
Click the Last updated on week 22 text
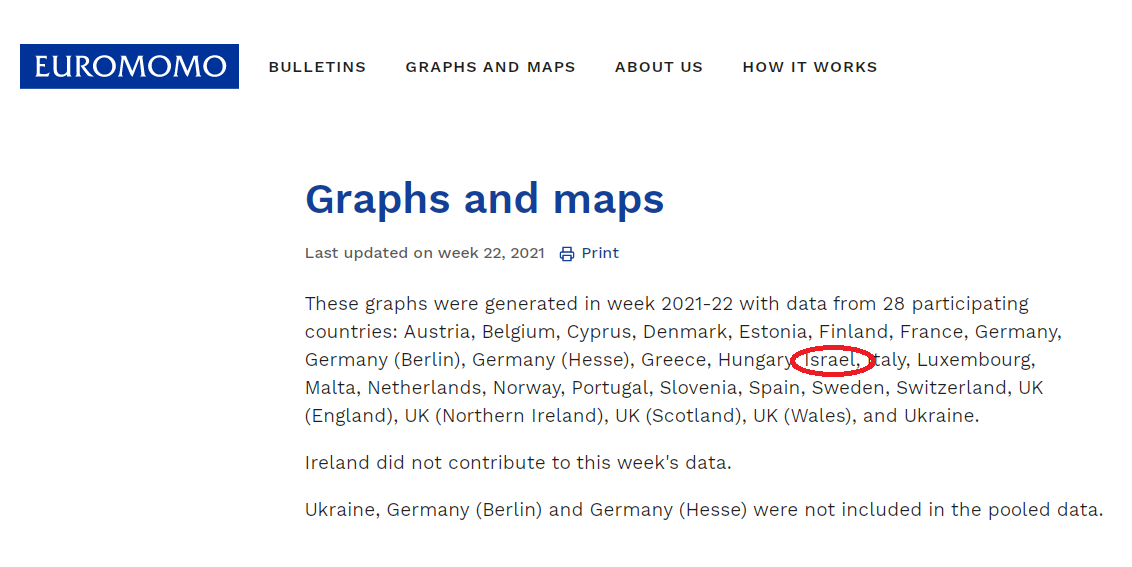(424, 253)
